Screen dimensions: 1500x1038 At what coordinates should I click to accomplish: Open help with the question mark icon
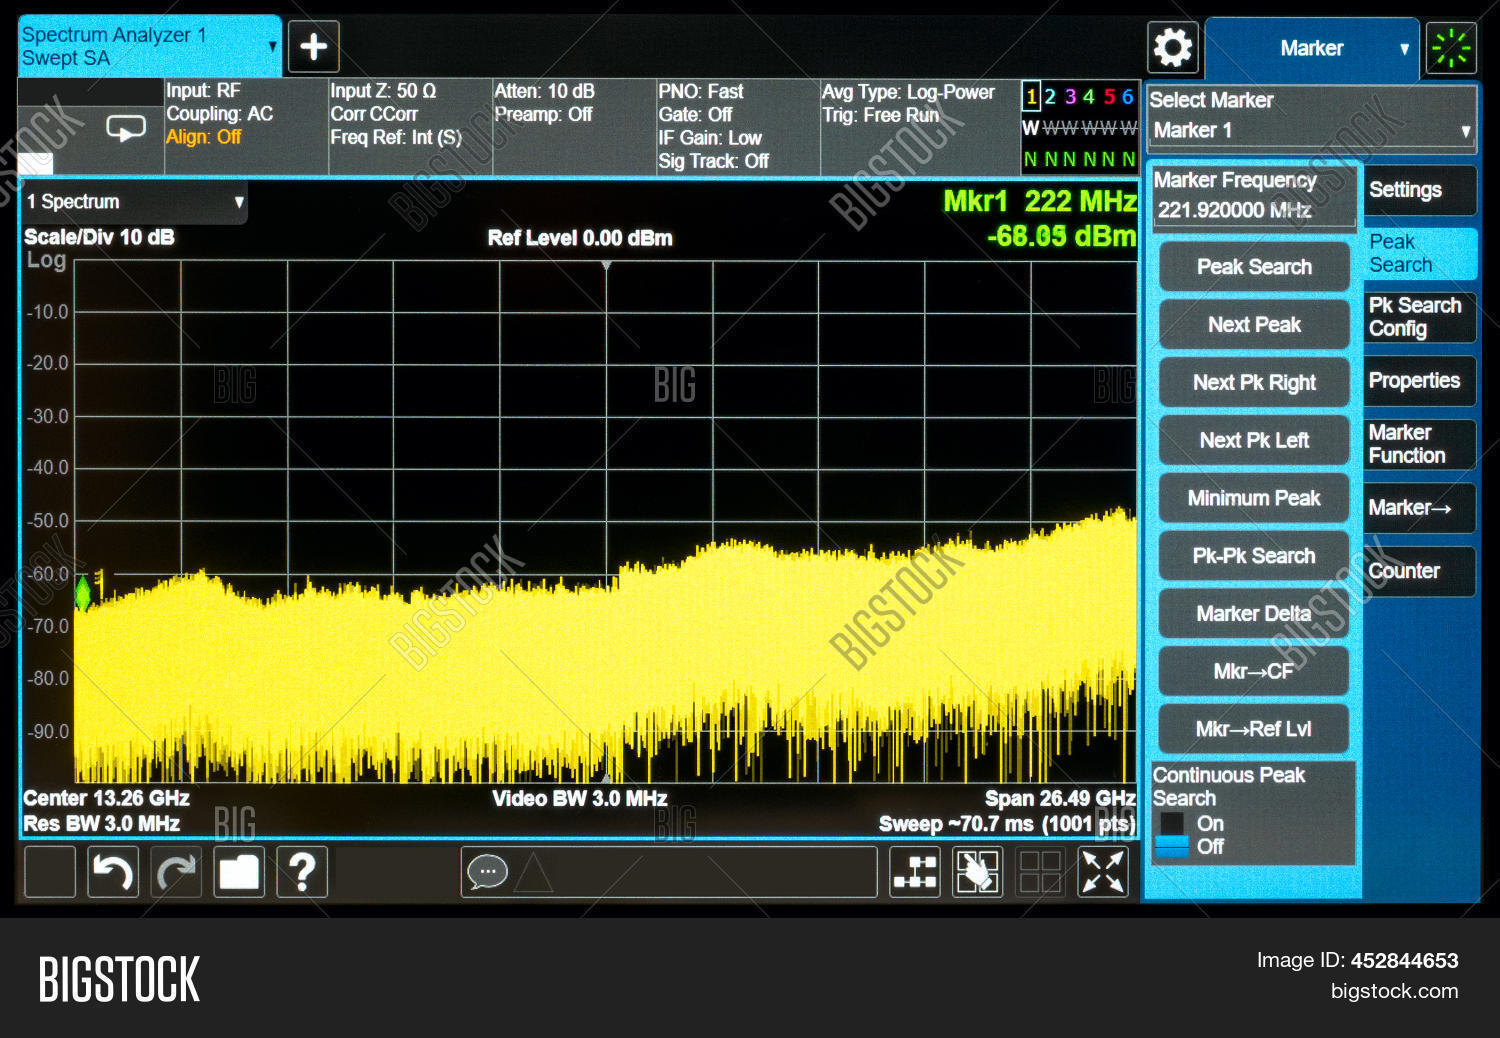point(302,872)
